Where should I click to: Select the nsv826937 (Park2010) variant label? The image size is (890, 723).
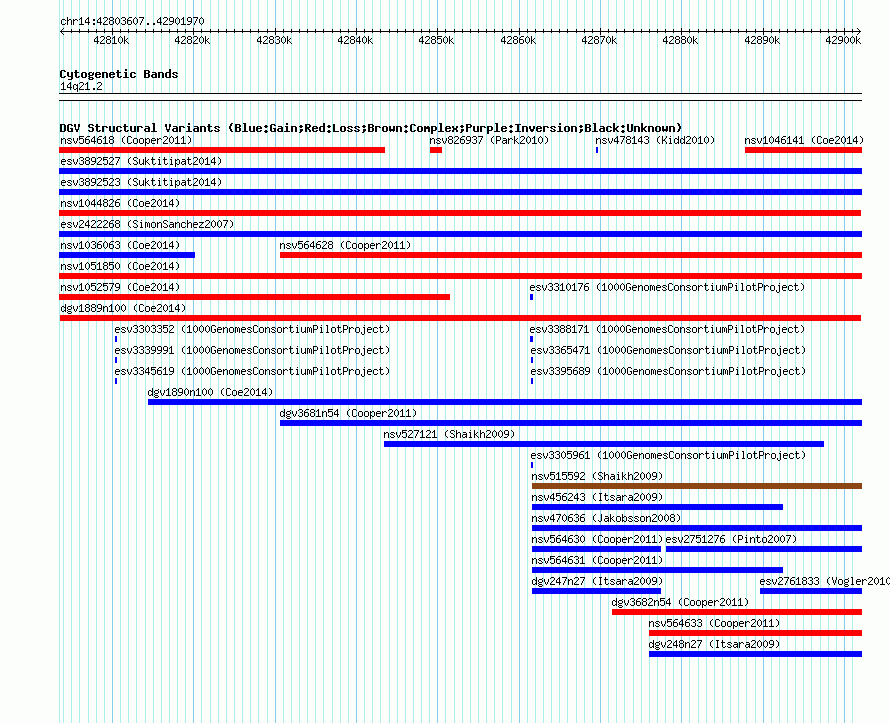[x=489, y=140]
